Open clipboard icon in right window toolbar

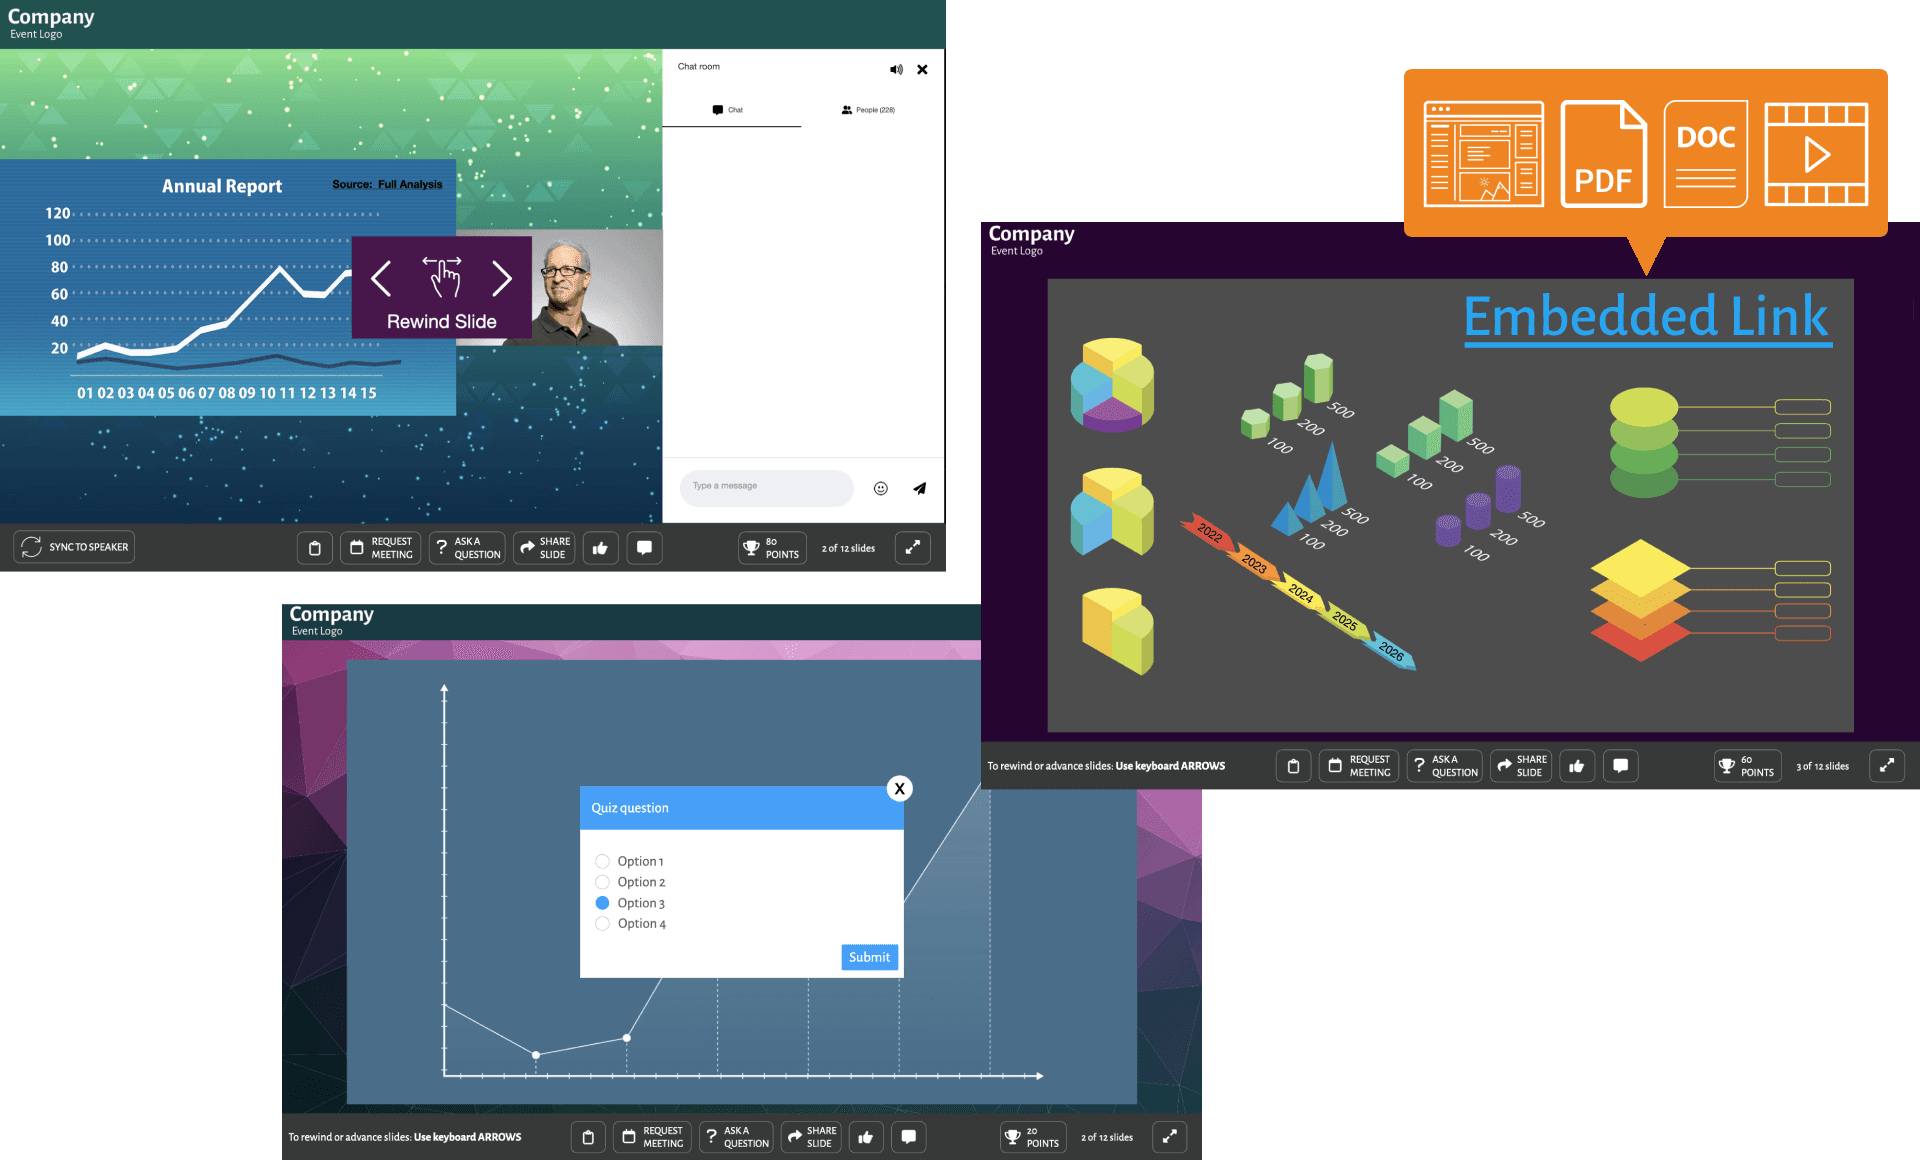pyautogui.click(x=1293, y=766)
